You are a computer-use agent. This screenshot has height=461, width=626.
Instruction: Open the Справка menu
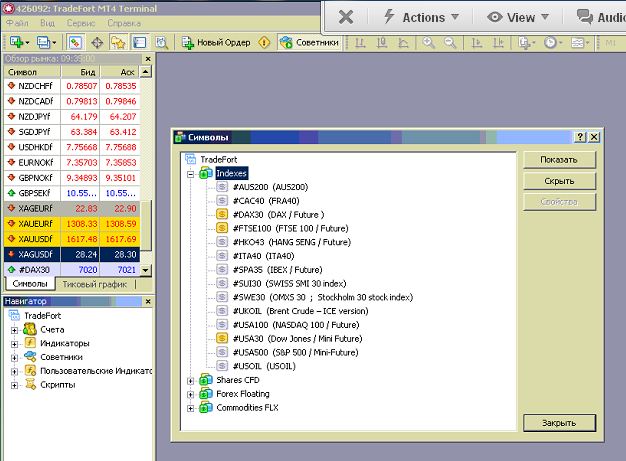(124, 23)
